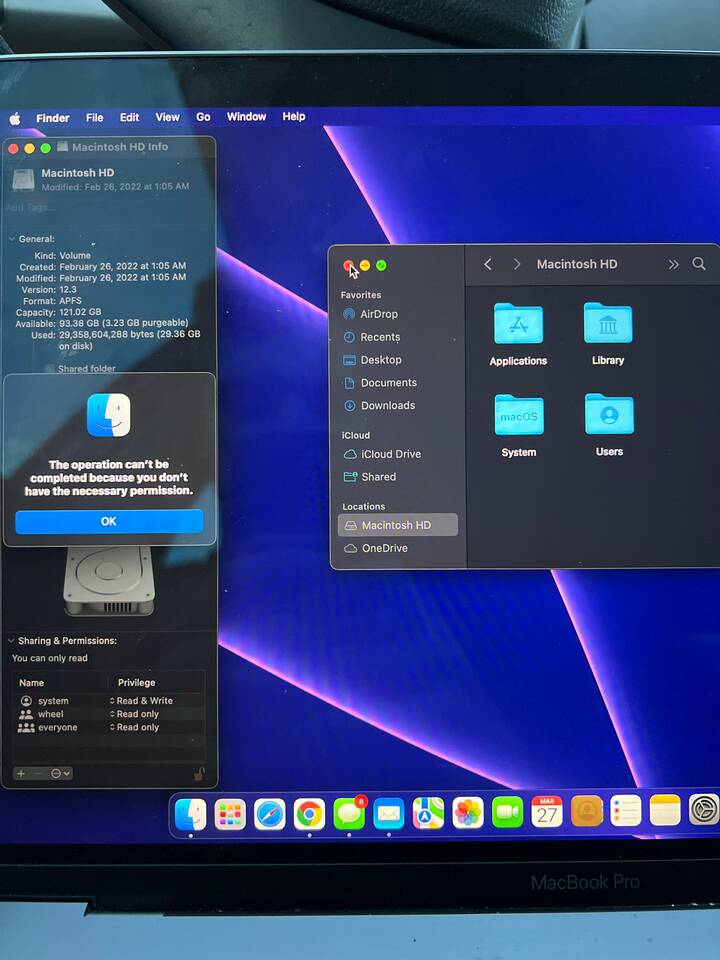Click the plus button to add a user

[21, 773]
